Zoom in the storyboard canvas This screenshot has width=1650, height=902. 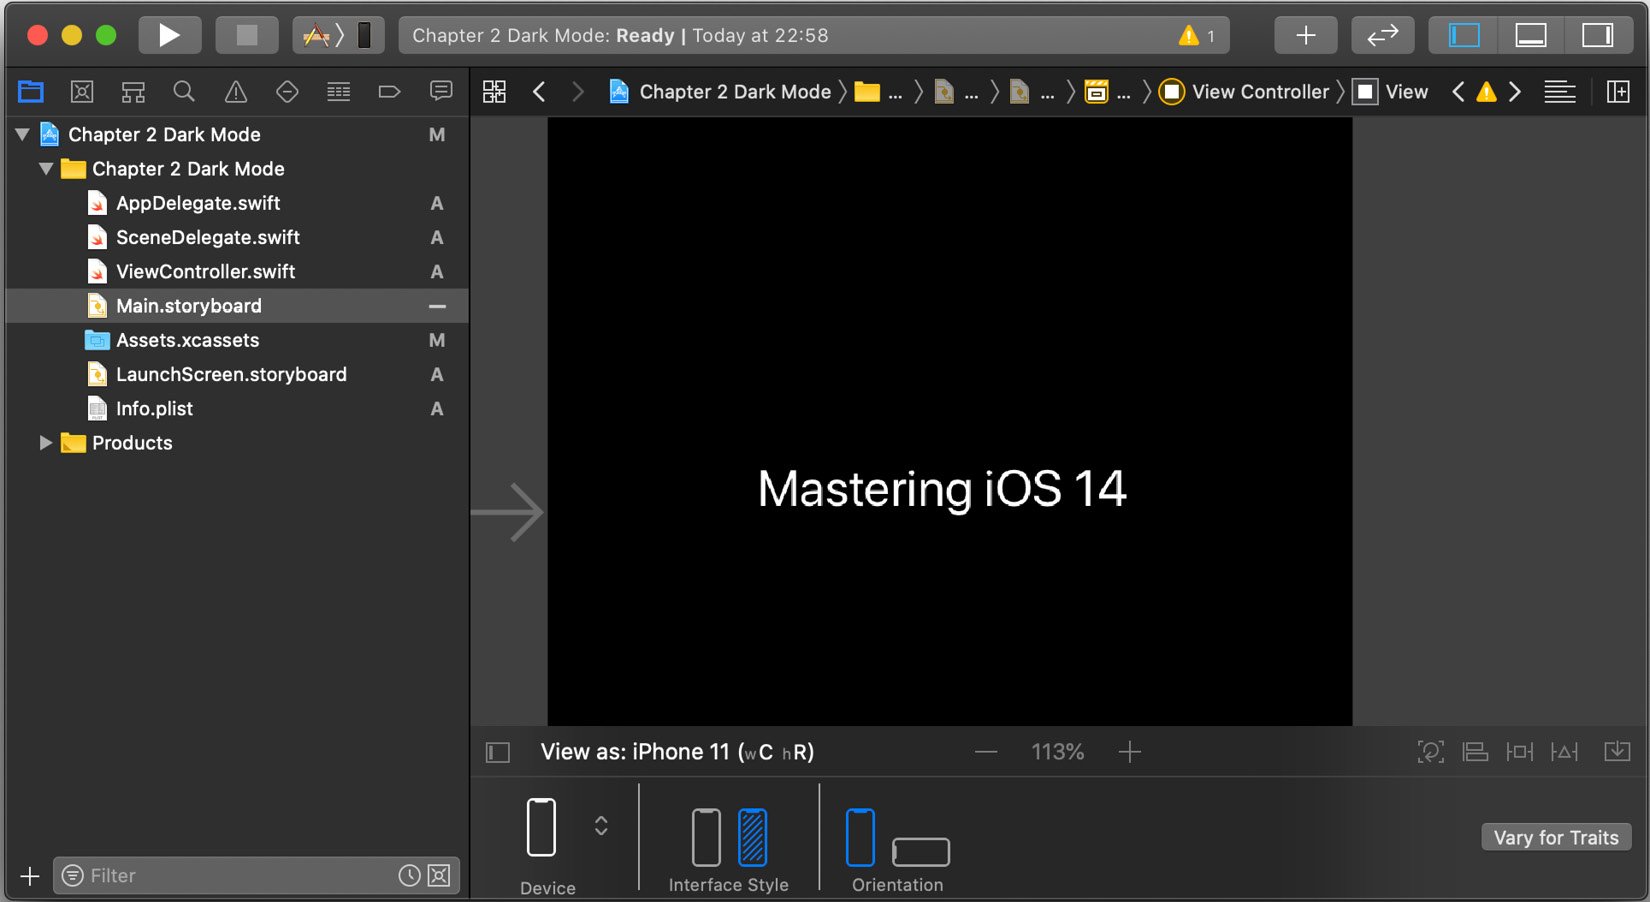(x=1130, y=752)
